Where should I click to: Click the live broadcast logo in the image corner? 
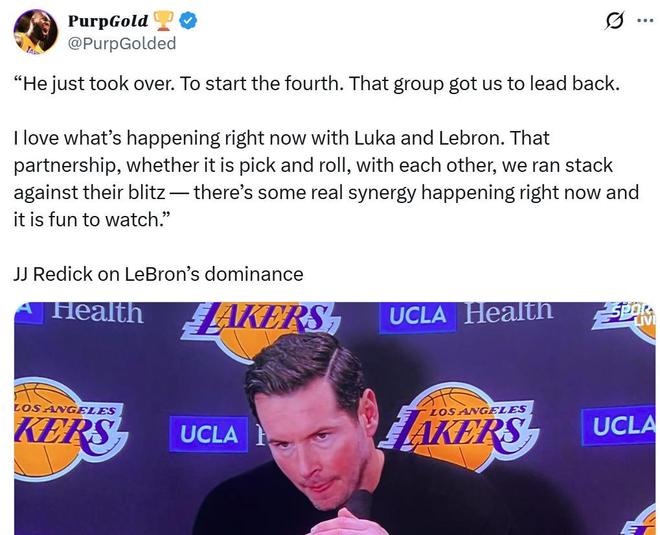(634, 315)
